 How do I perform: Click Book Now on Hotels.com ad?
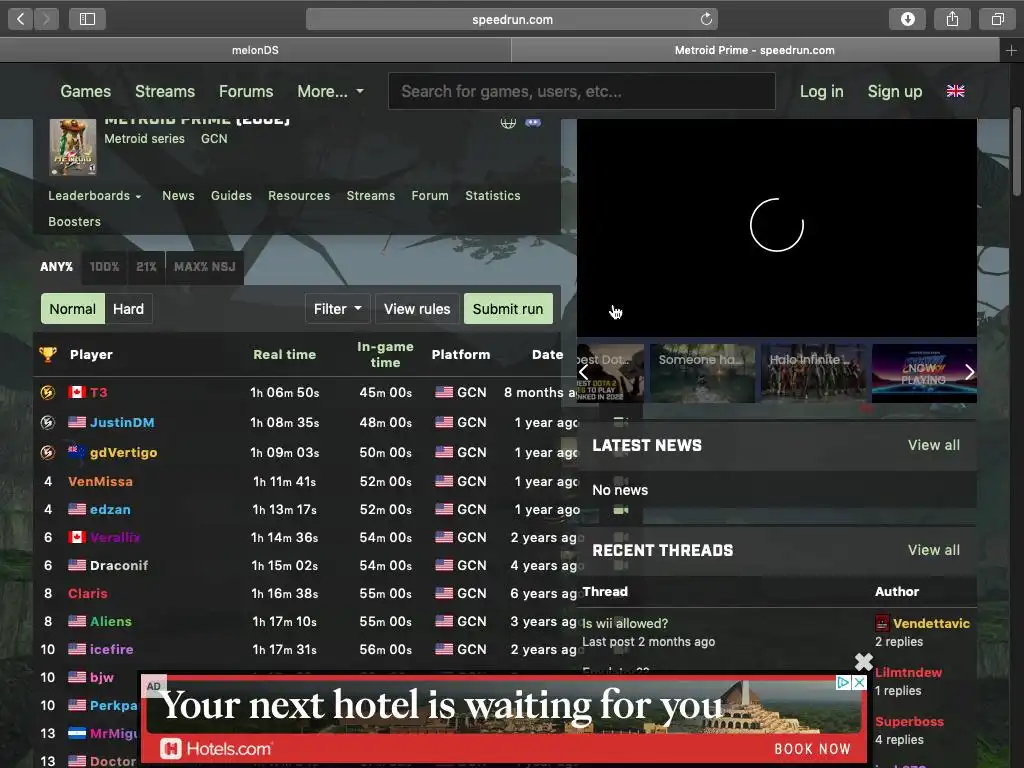click(812, 749)
